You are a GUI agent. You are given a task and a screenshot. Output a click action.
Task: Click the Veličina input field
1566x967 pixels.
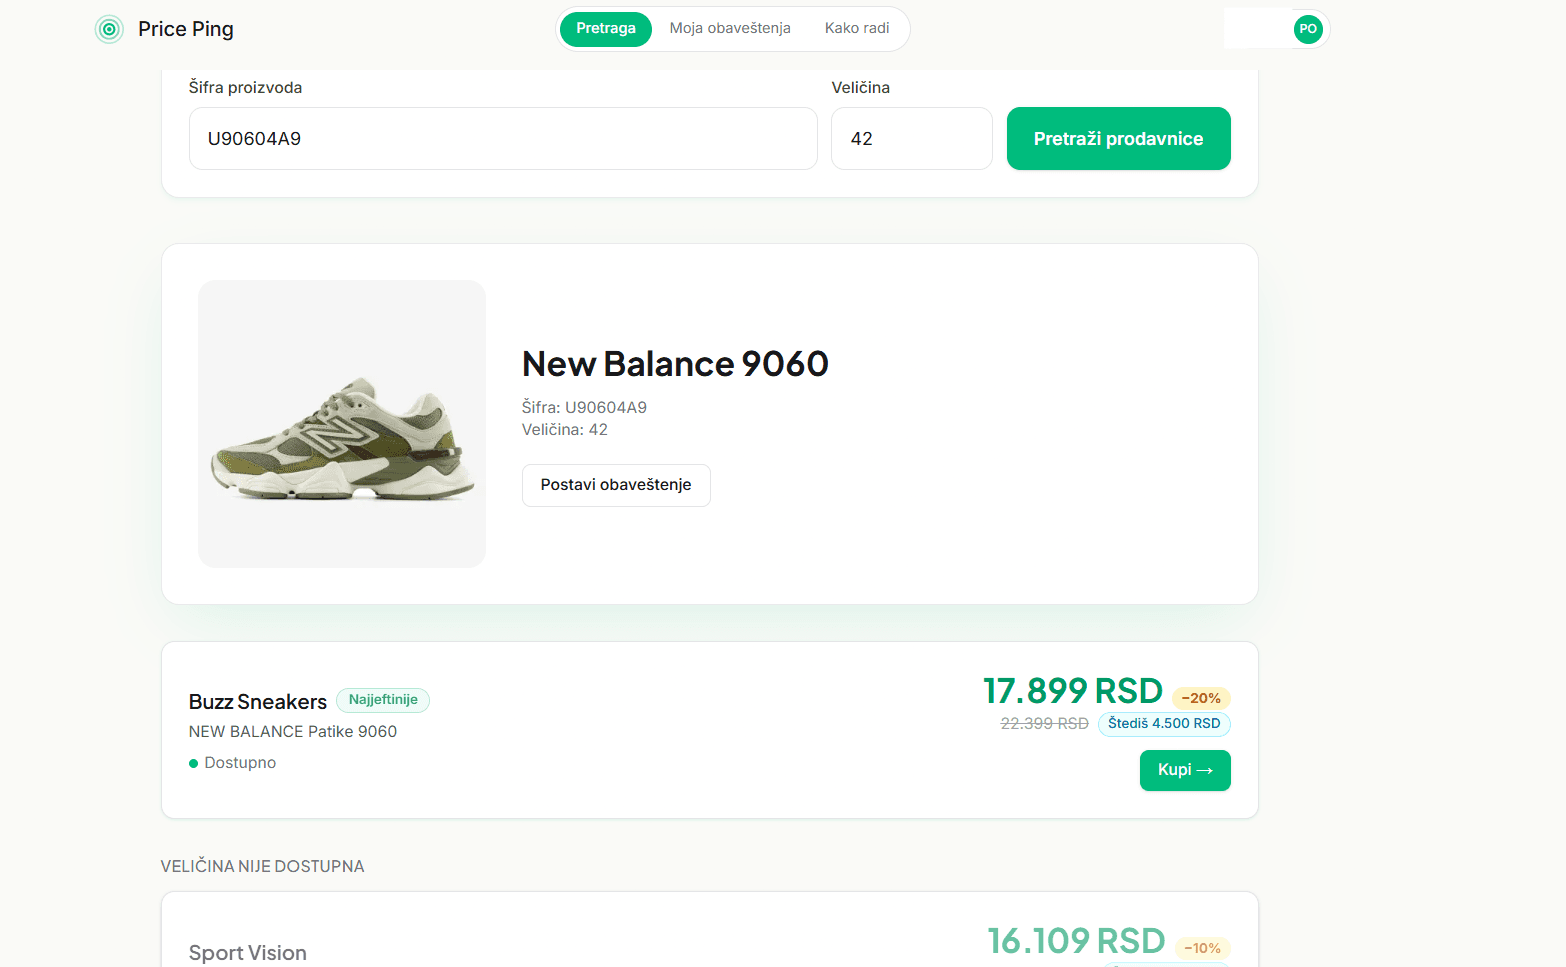coord(912,139)
